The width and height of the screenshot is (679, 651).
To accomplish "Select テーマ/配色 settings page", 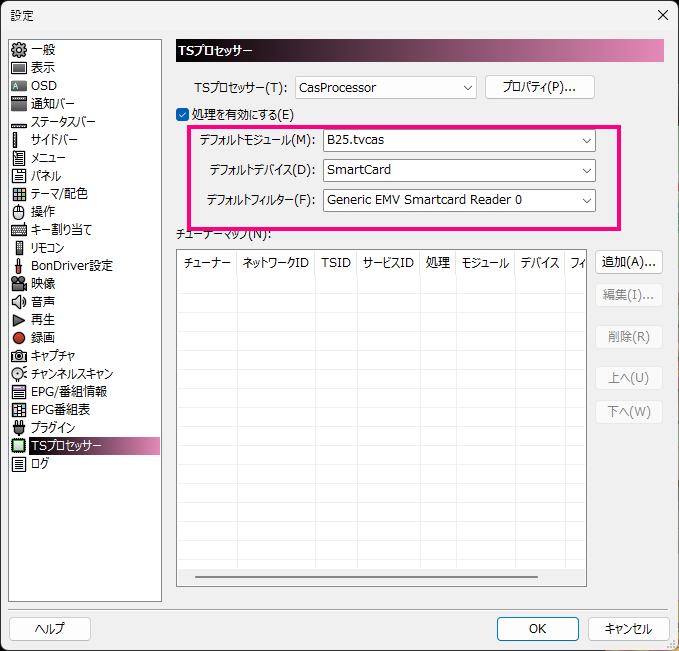I will 59,194.
